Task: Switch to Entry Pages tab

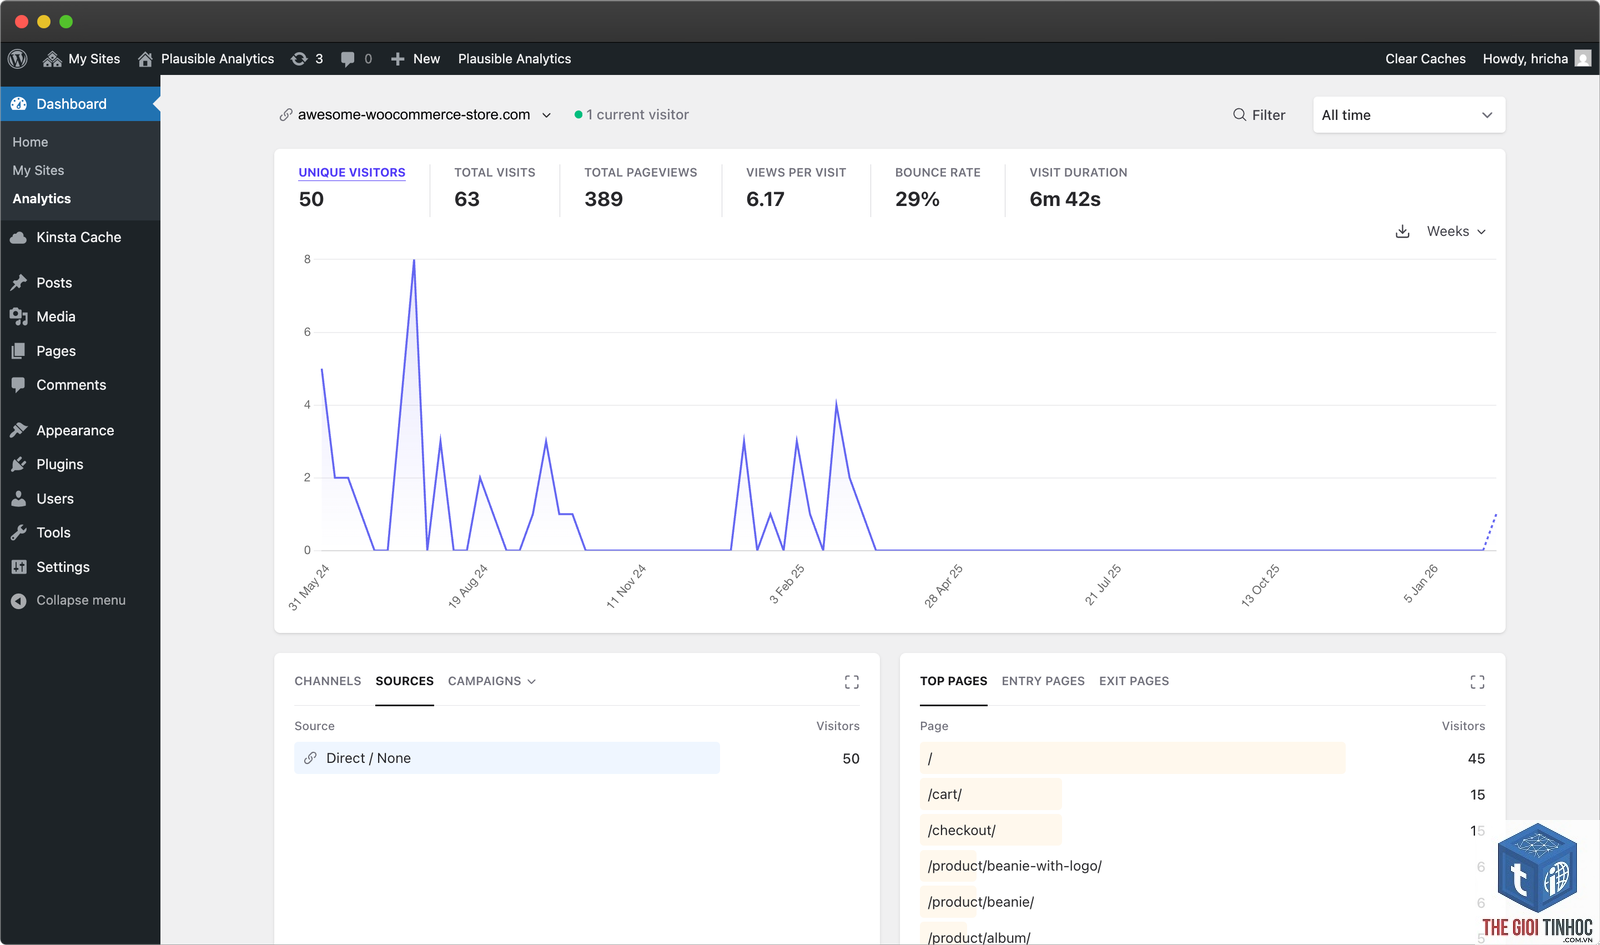Action: (1043, 681)
